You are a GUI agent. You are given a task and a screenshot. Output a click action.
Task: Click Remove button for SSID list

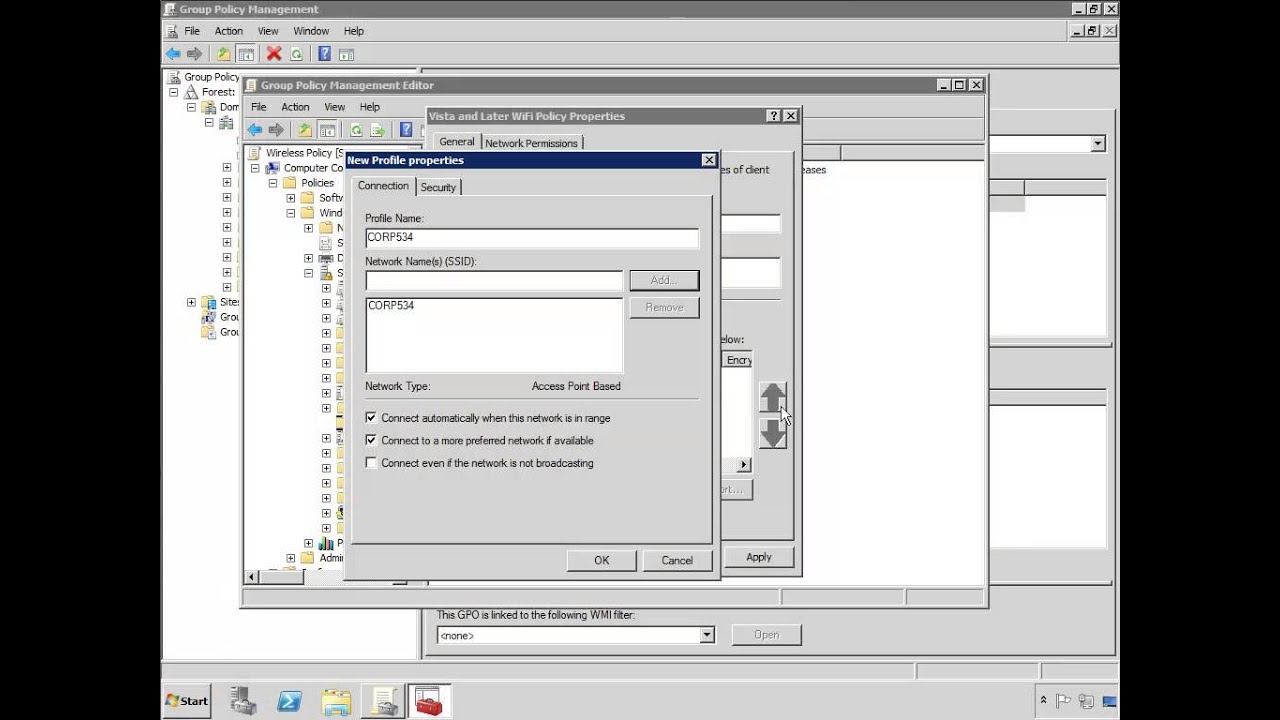point(664,308)
